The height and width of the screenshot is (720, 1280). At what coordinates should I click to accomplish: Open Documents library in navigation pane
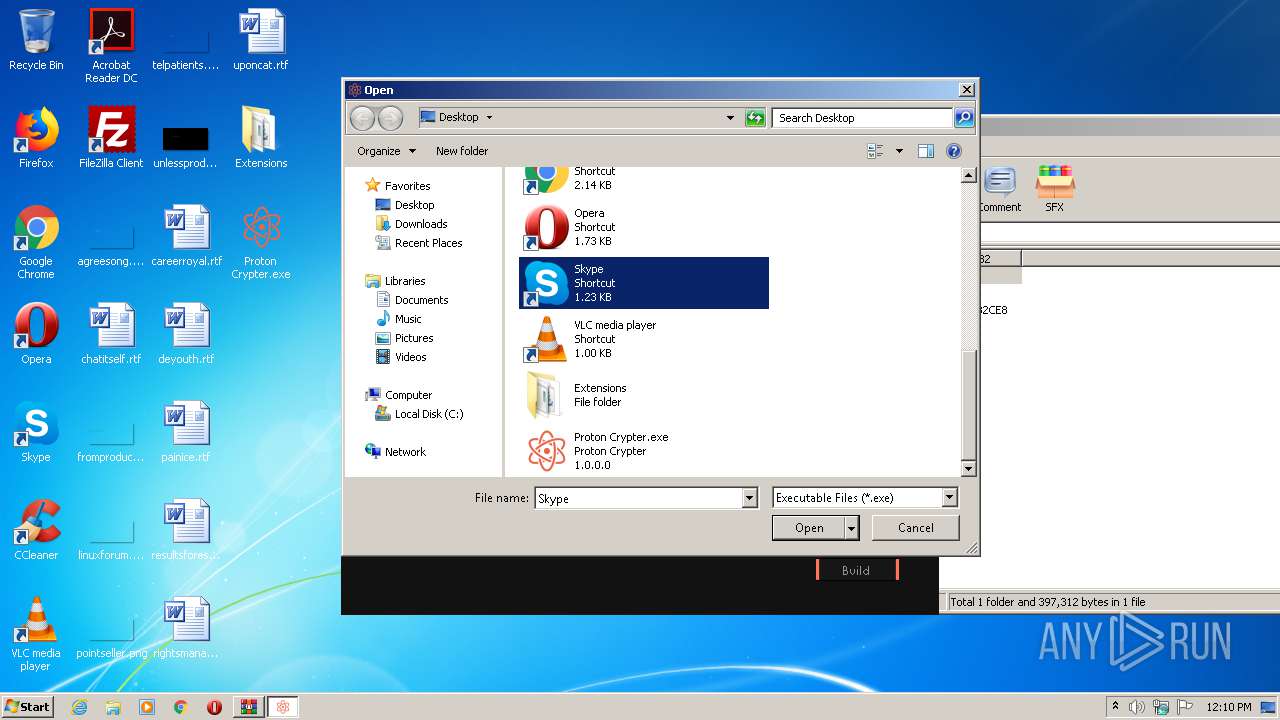click(x=421, y=300)
